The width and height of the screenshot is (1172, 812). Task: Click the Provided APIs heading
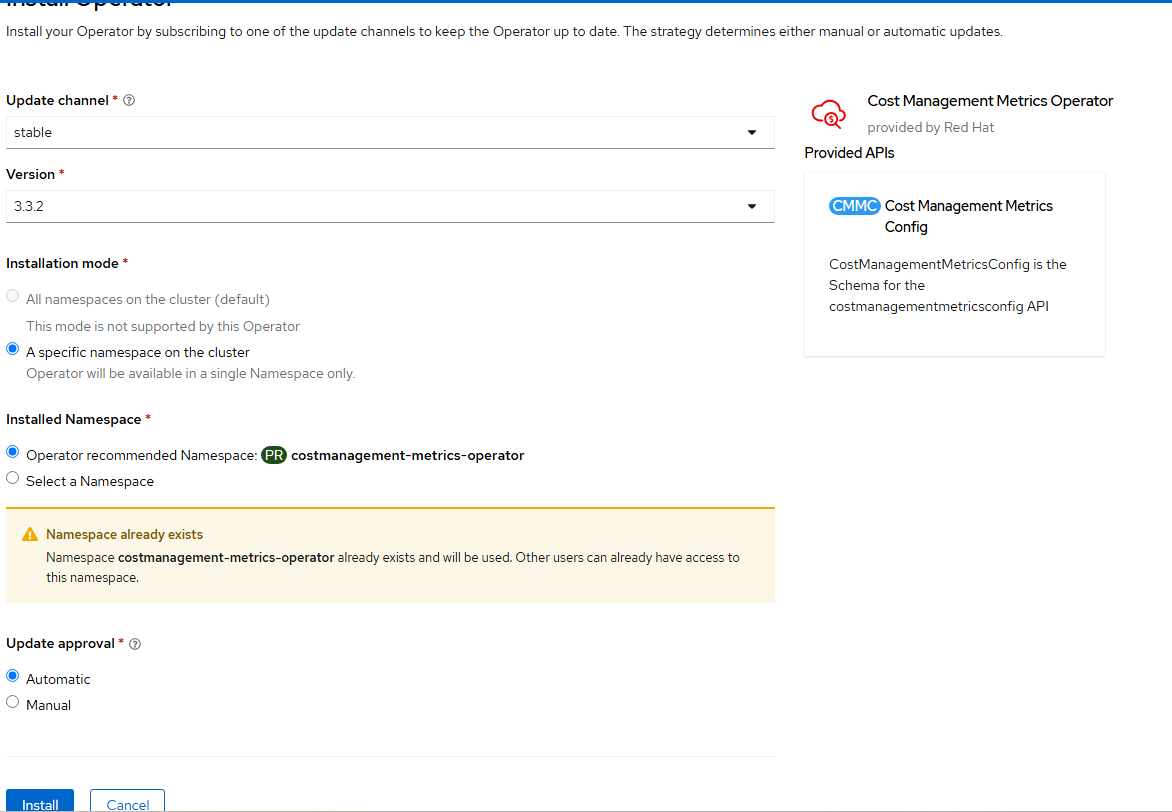[x=849, y=153]
